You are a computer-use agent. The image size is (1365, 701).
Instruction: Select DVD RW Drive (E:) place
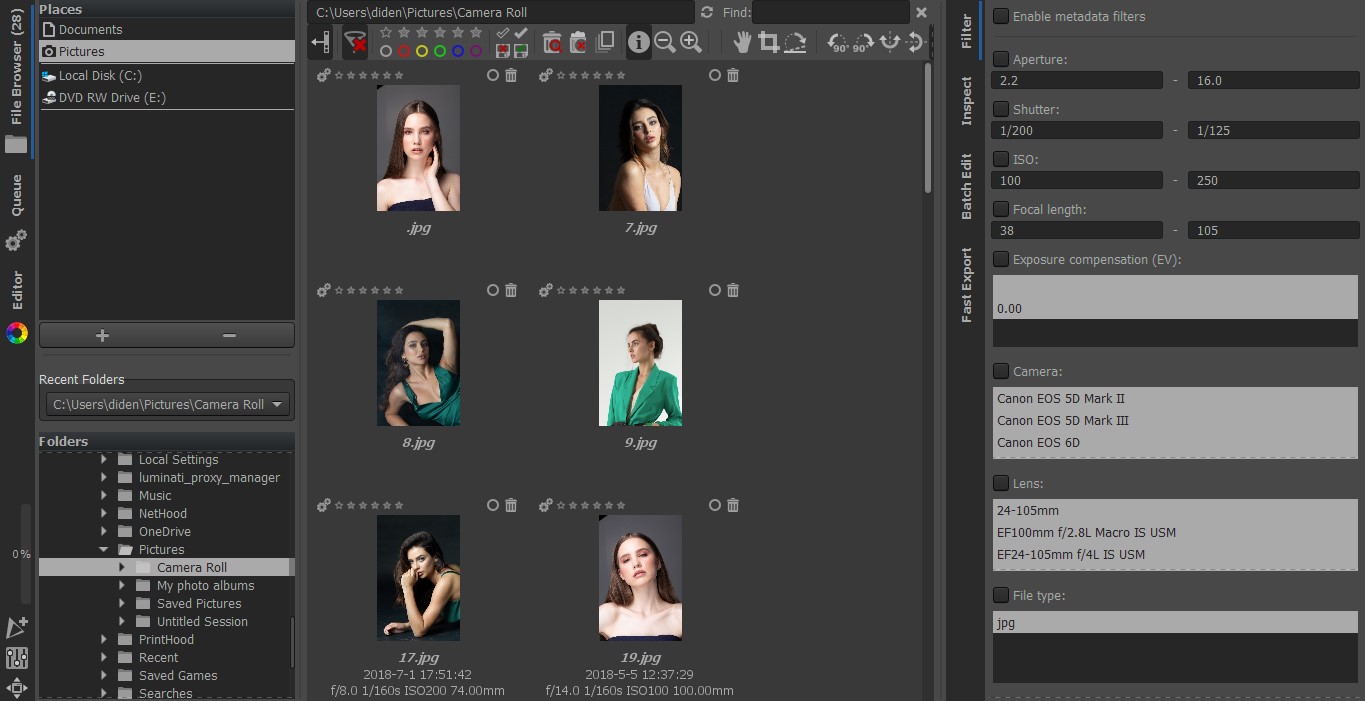pos(167,97)
